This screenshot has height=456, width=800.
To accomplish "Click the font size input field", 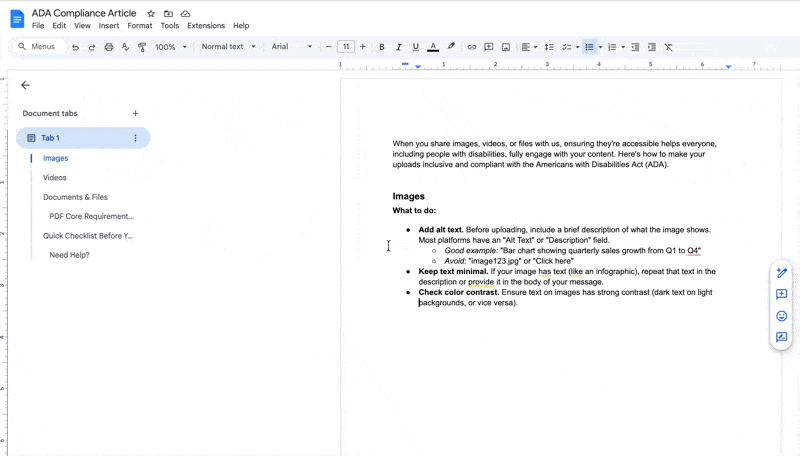I will coord(345,47).
